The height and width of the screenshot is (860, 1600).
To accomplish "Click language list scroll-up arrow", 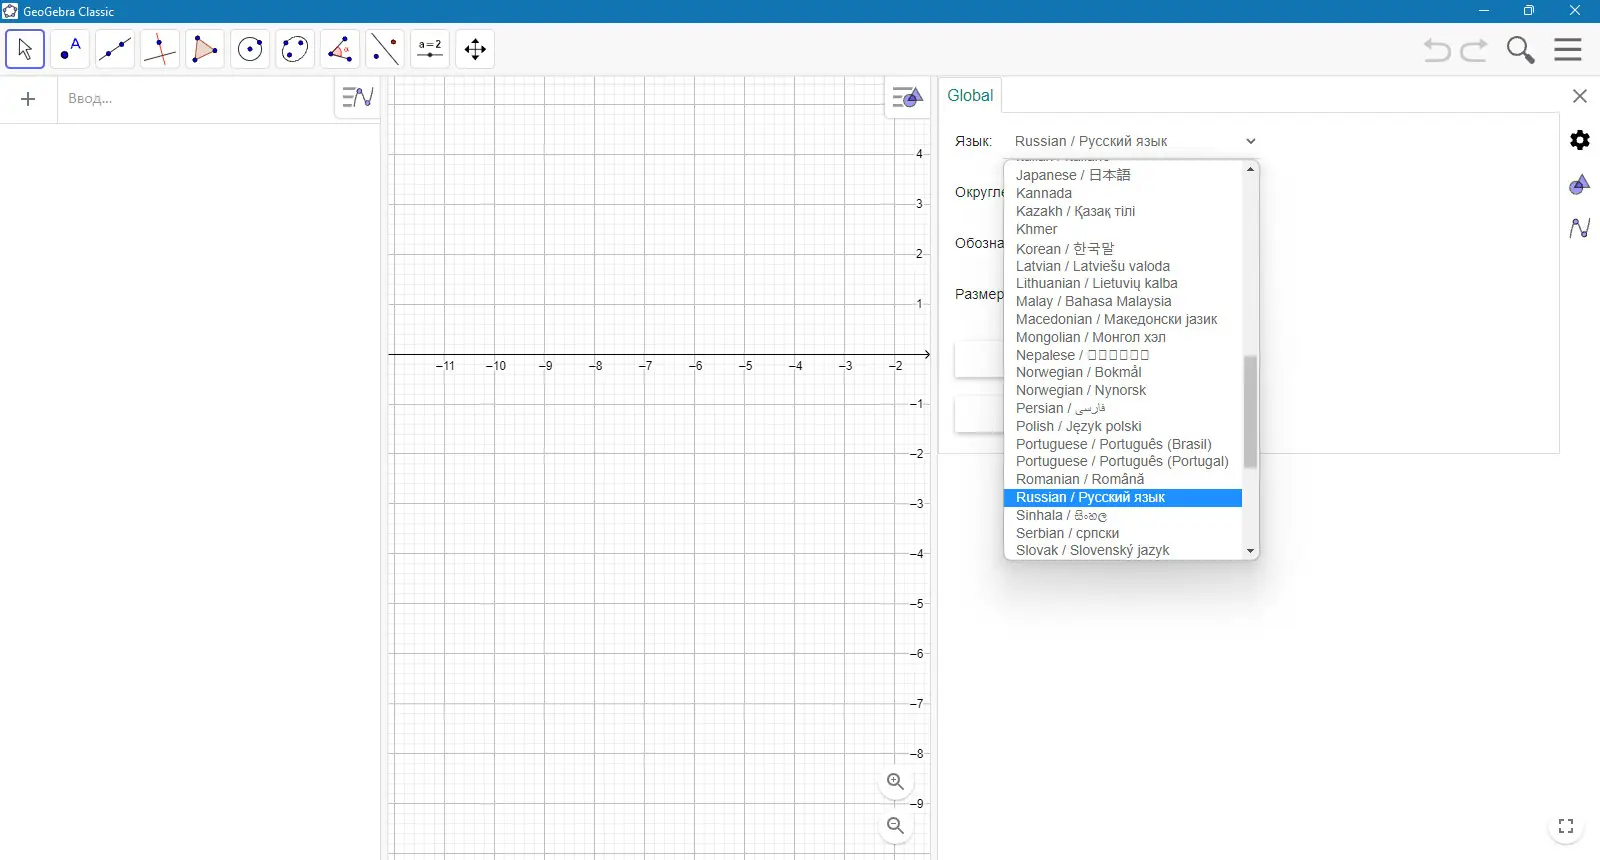I will click(1250, 169).
